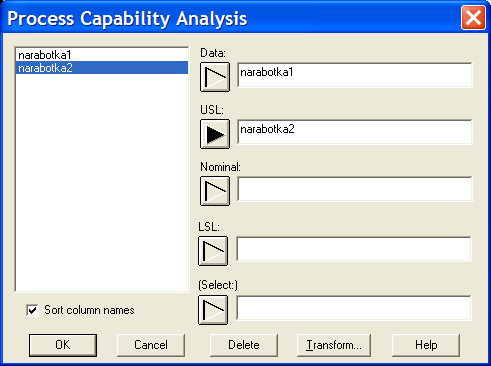Click the filled arrow button for USL

(215, 134)
